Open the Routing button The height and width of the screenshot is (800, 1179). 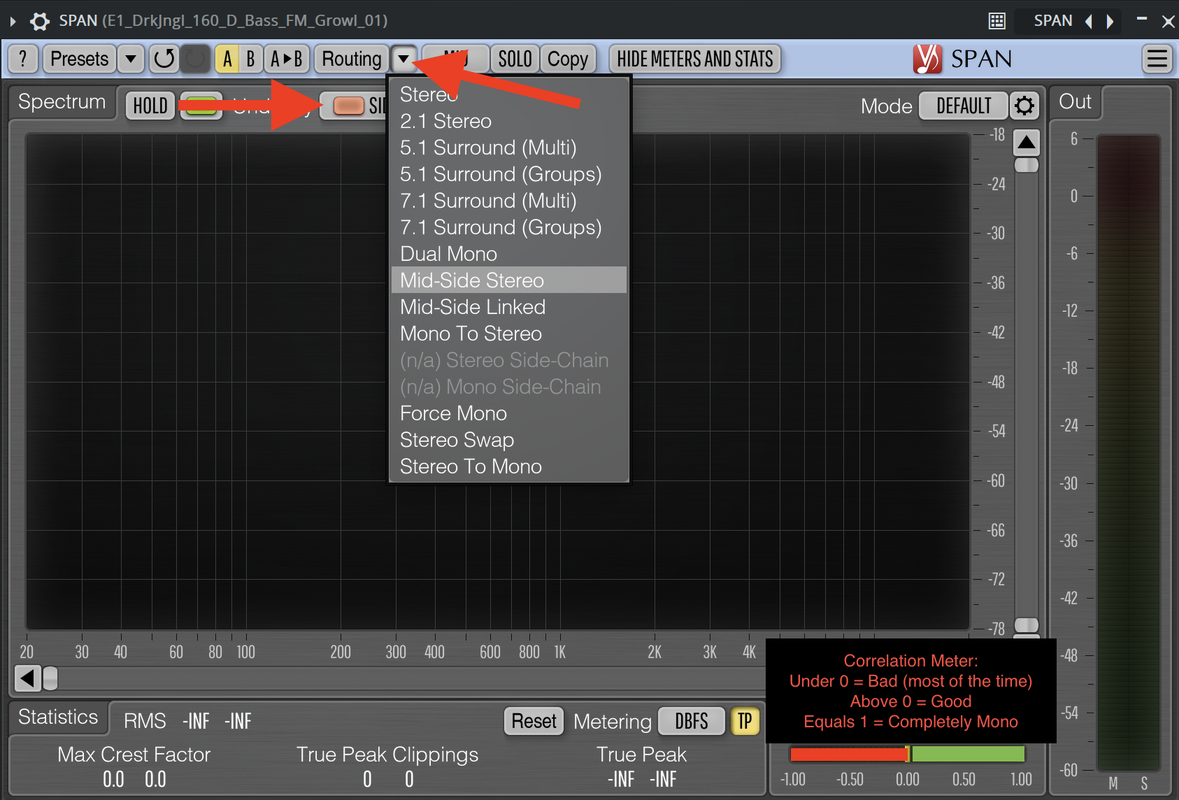click(x=351, y=59)
